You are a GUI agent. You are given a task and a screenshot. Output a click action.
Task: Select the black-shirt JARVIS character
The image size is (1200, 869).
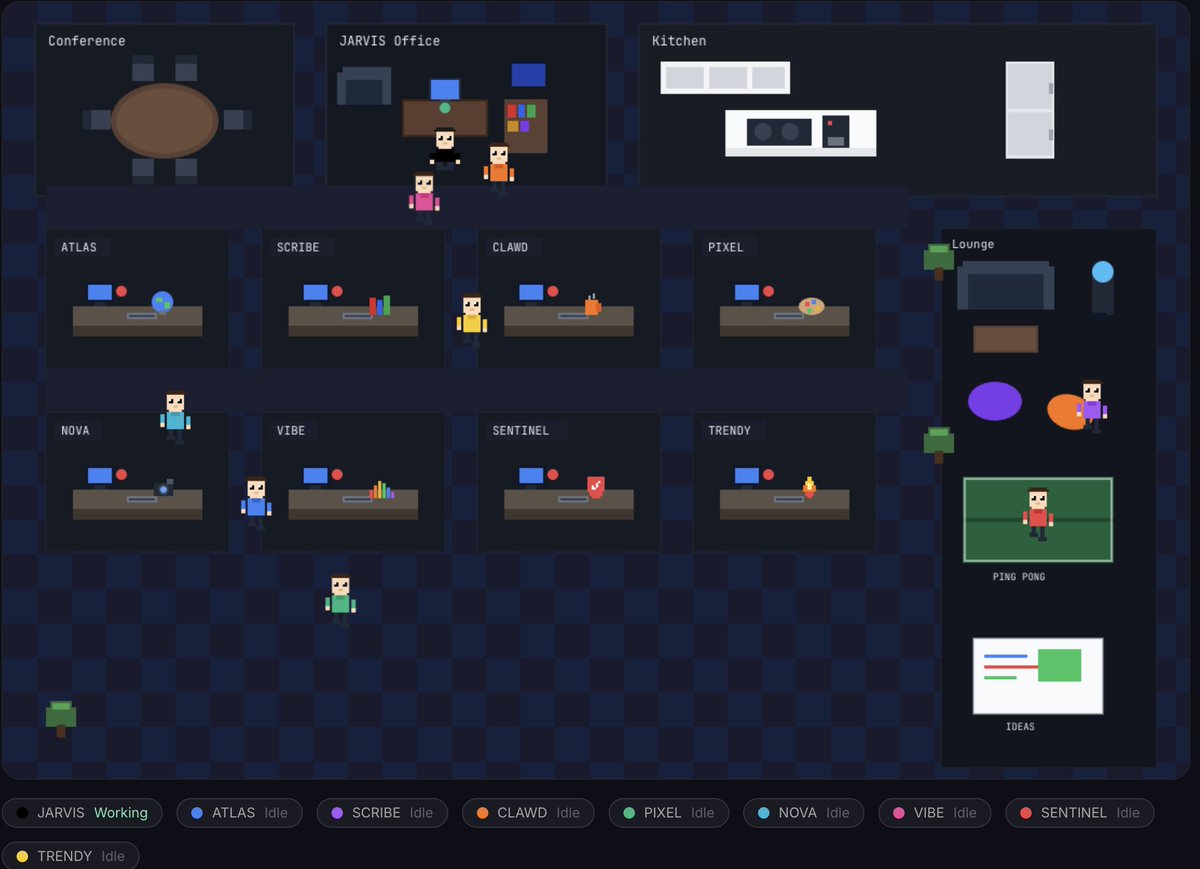(445, 150)
